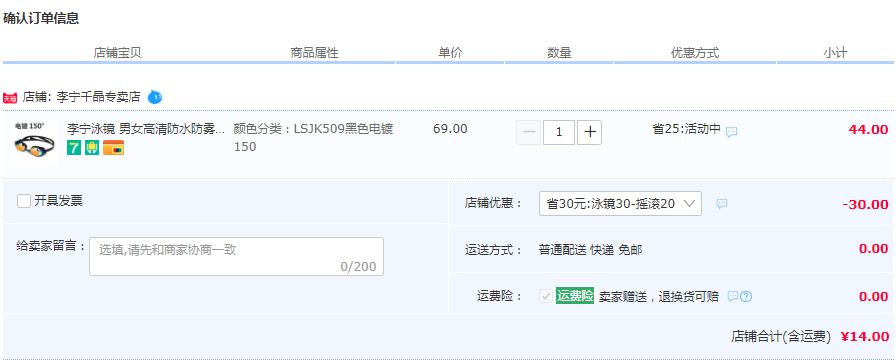Increase quantity with the plus button

(589, 133)
